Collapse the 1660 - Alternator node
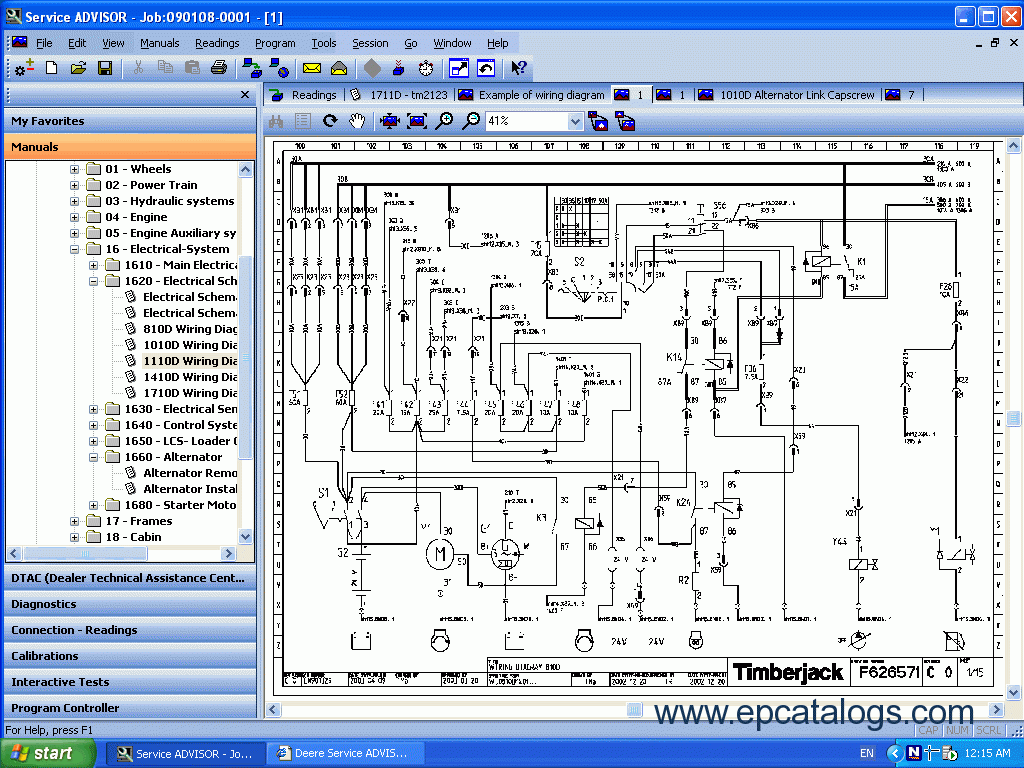The image size is (1024, 768). coord(93,458)
